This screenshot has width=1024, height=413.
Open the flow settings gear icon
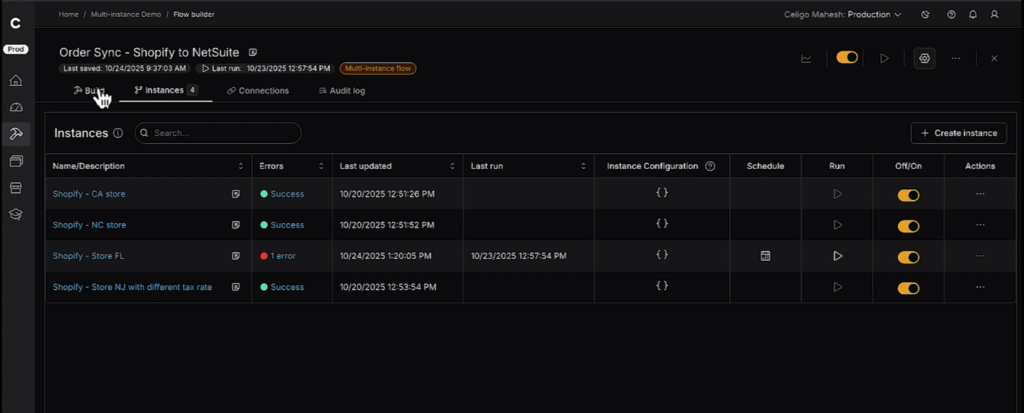point(924,58)
